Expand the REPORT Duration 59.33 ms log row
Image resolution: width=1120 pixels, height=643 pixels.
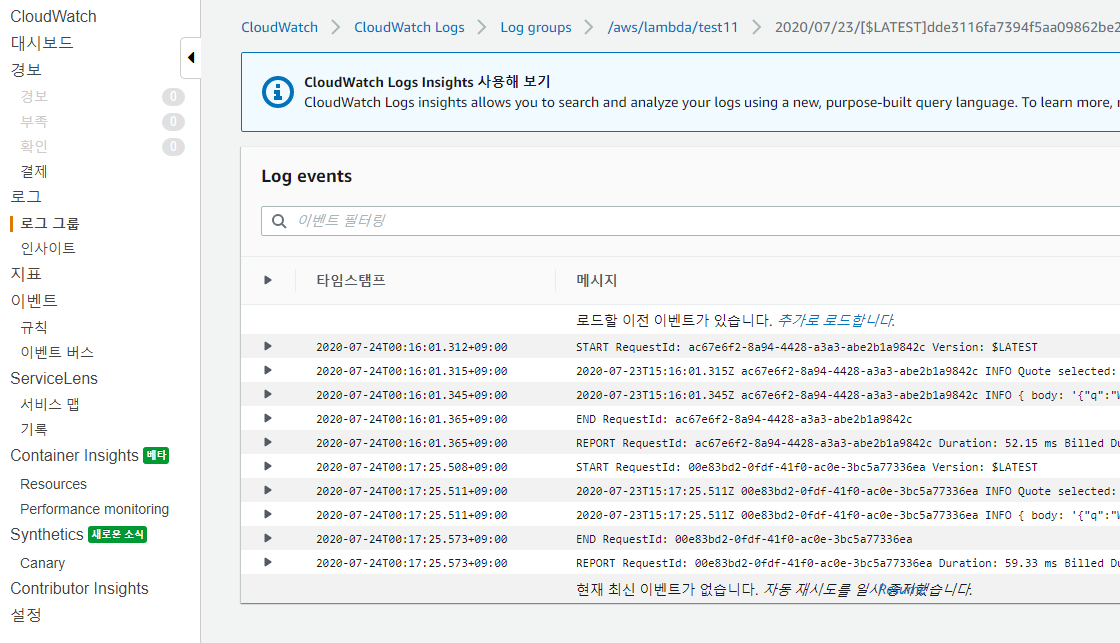(266, 562)
